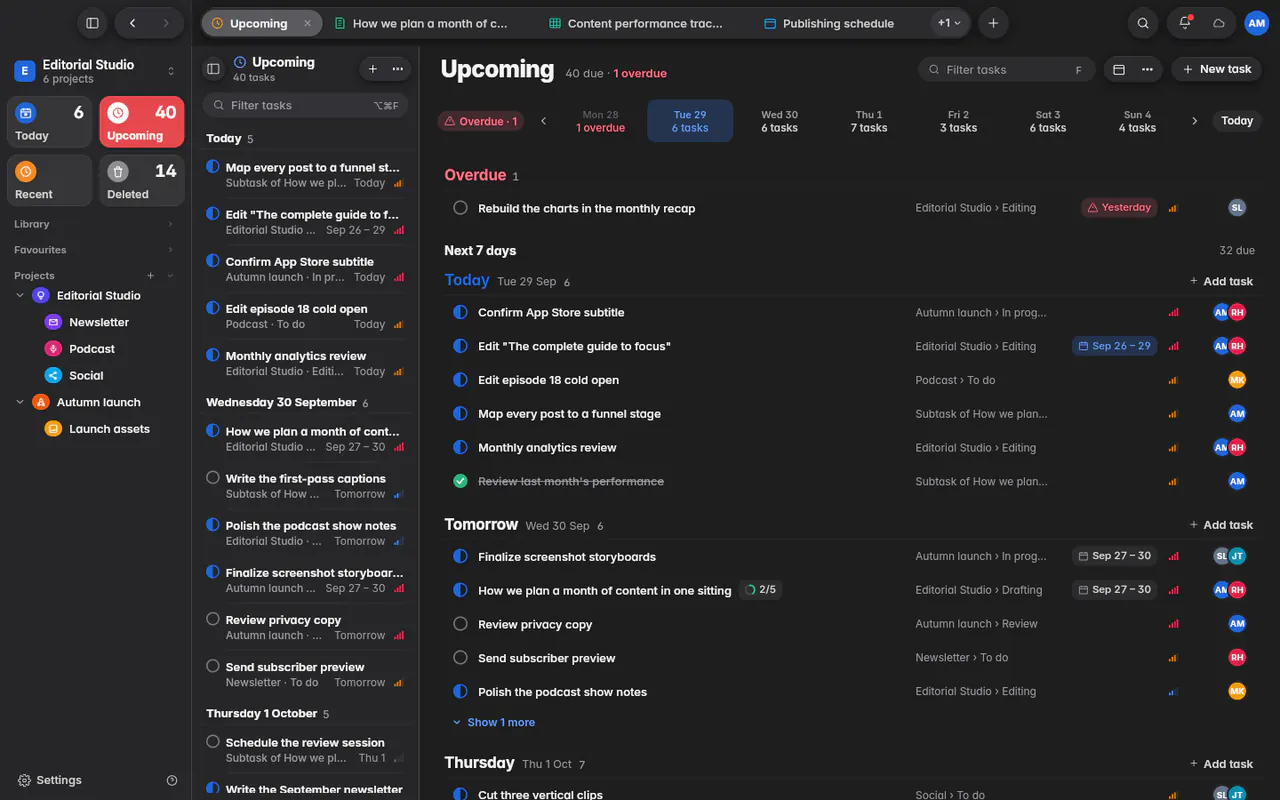Open the calendar view icon beside filter
The image size is (1280, 800).
(1119, 69)
